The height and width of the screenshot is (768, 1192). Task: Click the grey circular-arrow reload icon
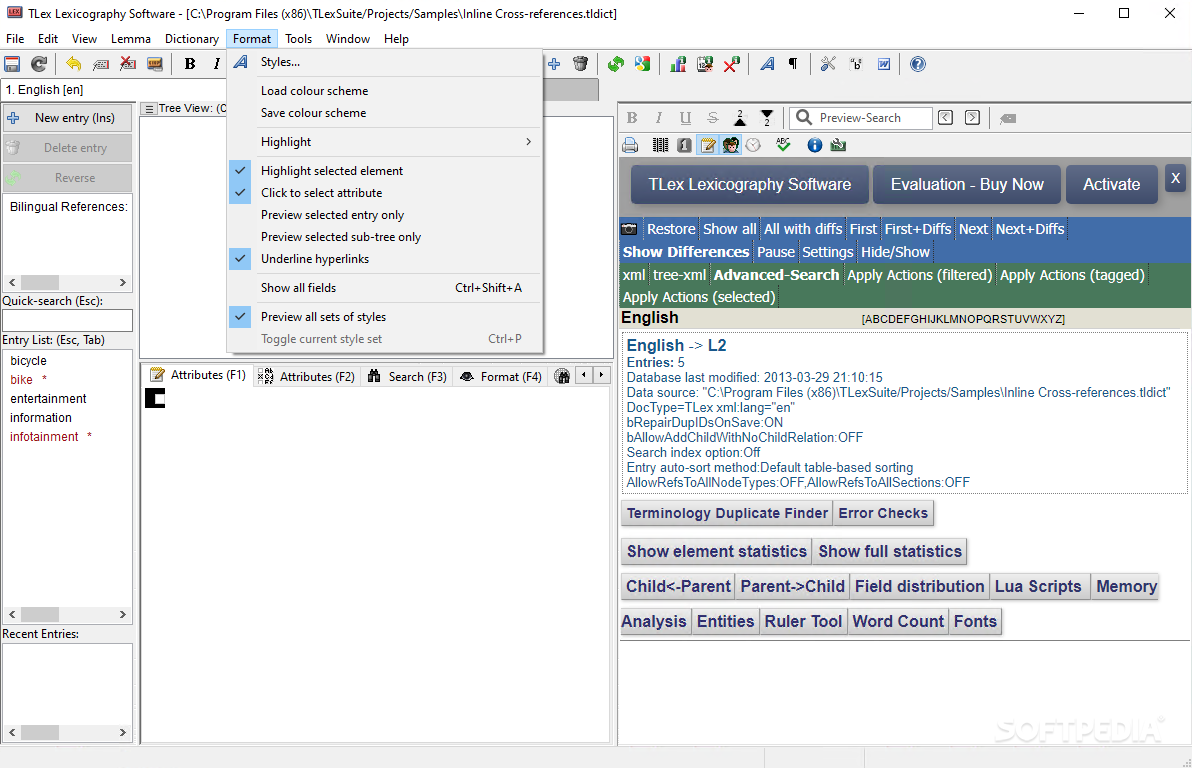tap(39, 64)
